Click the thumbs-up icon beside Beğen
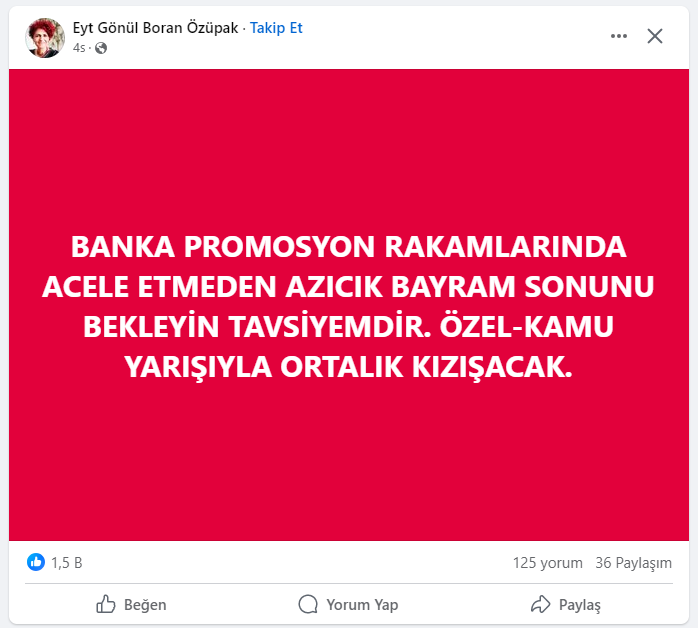This screenshot has height=628, width=698. 106,604
